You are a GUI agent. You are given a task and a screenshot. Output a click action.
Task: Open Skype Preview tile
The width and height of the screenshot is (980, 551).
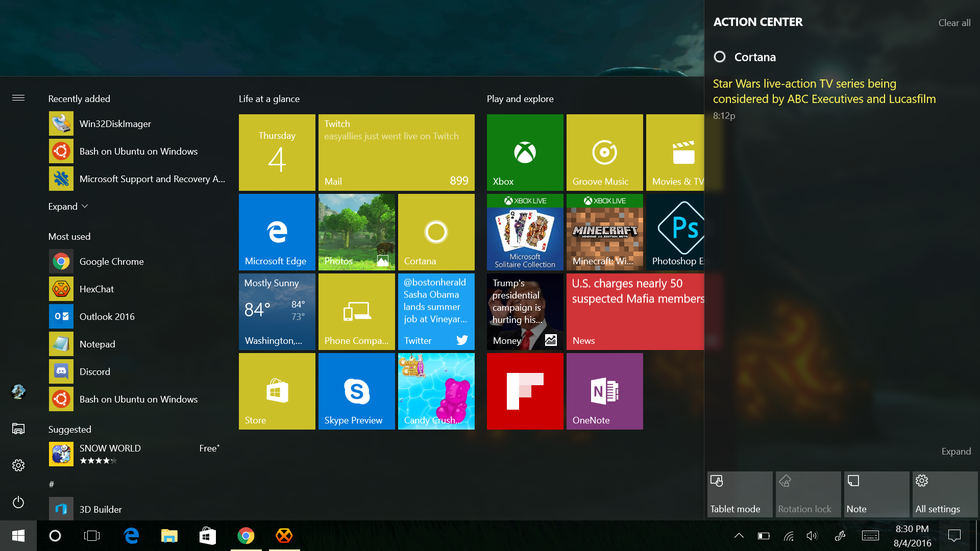pos(356,391)
